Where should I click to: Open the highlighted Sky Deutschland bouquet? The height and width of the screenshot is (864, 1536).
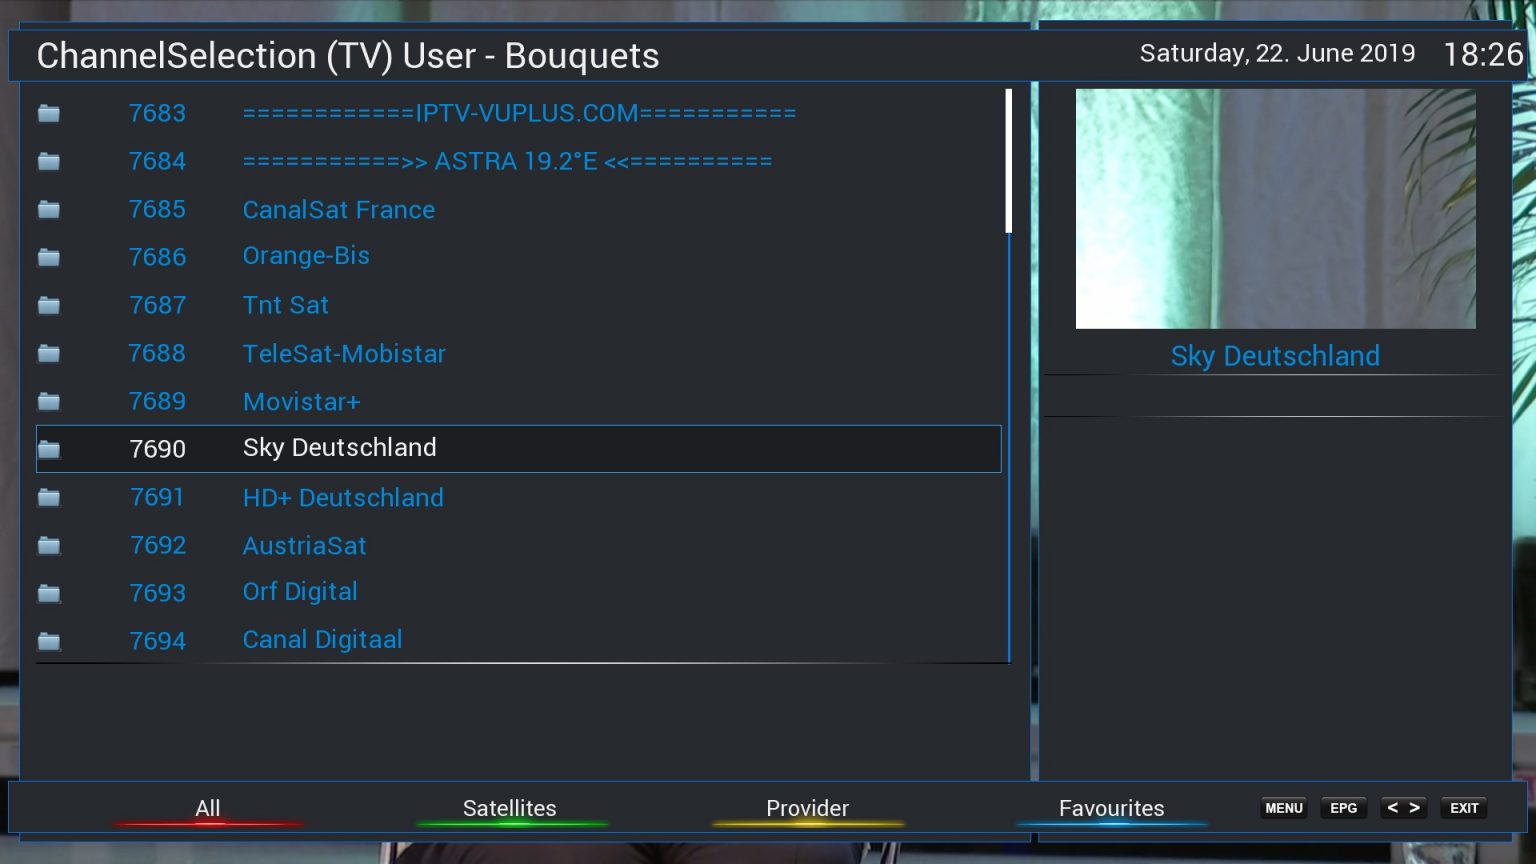518,449
